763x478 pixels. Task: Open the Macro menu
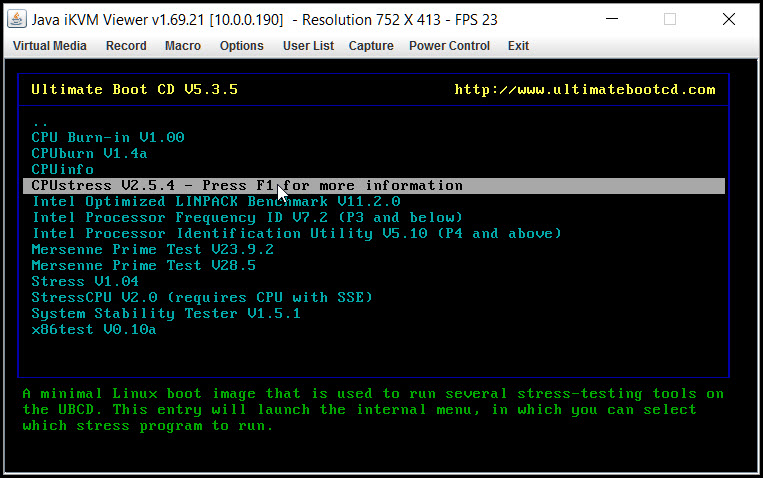click(182, 46)
